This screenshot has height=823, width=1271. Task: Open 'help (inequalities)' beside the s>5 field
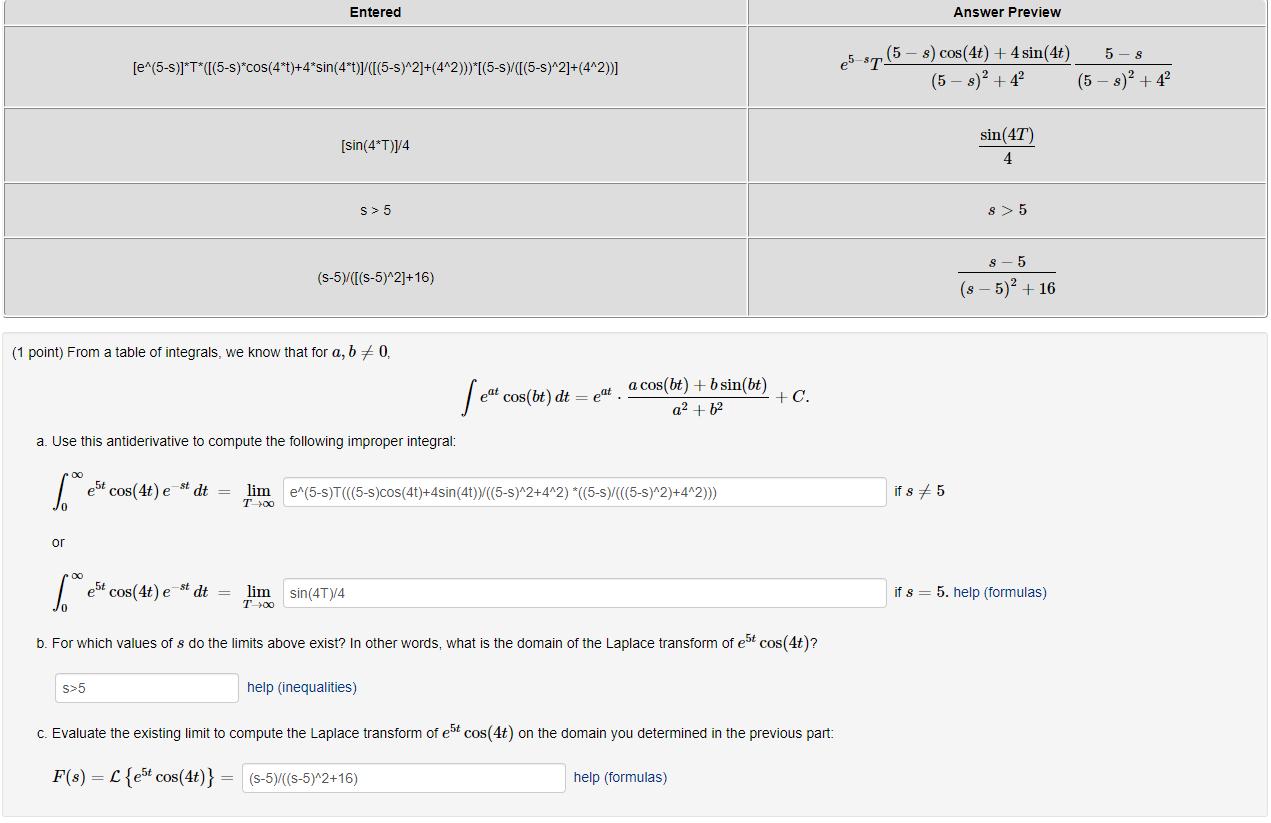coord(301,687)
